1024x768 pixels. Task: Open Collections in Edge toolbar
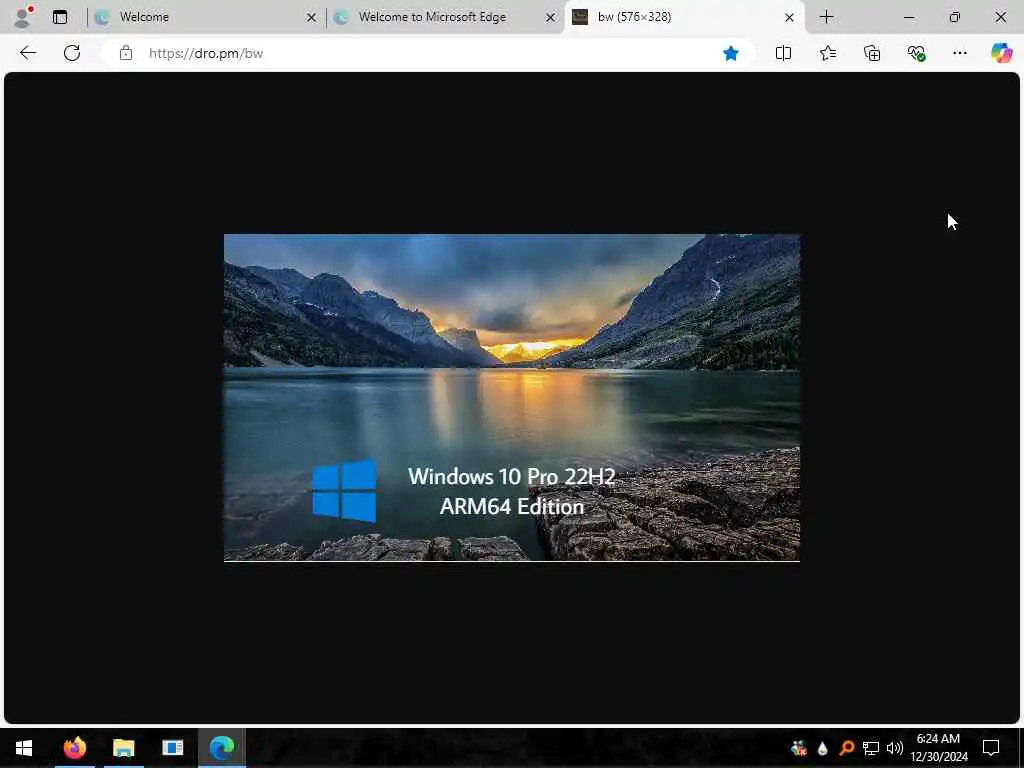pos(872,53)
